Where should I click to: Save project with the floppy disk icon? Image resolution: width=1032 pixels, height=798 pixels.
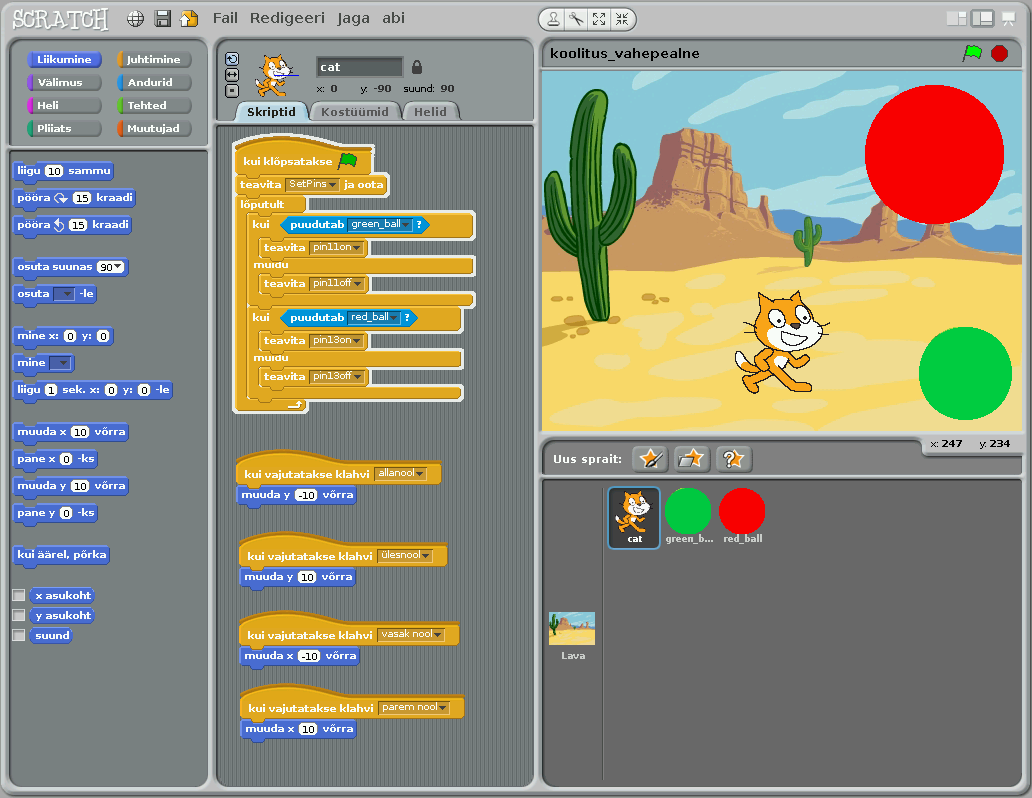[162, 19]
